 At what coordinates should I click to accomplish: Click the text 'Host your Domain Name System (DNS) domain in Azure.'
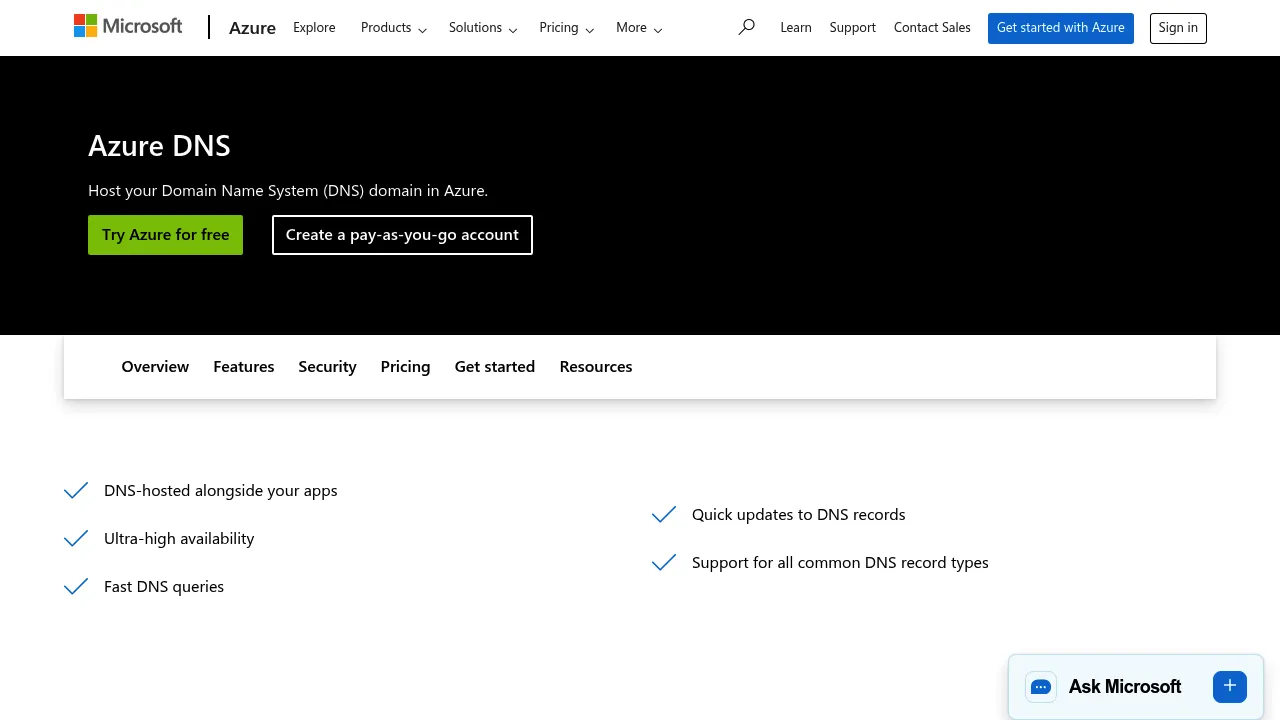pos(288,191)
